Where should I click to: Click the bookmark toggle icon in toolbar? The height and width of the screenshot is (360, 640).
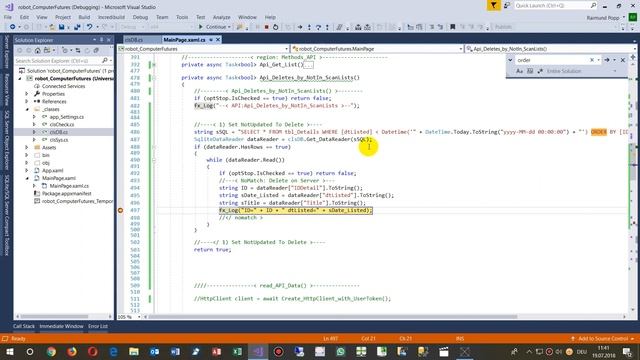click(x=452, y=27)
